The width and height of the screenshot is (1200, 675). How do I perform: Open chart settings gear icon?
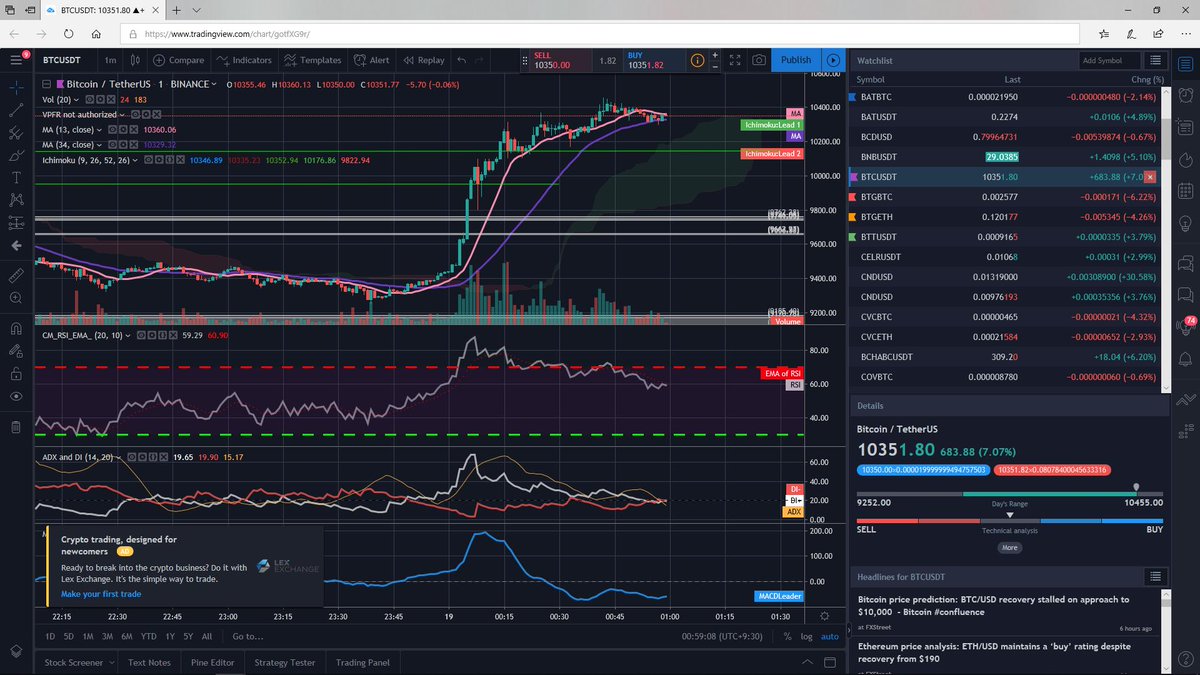click(x=824, y=617)
